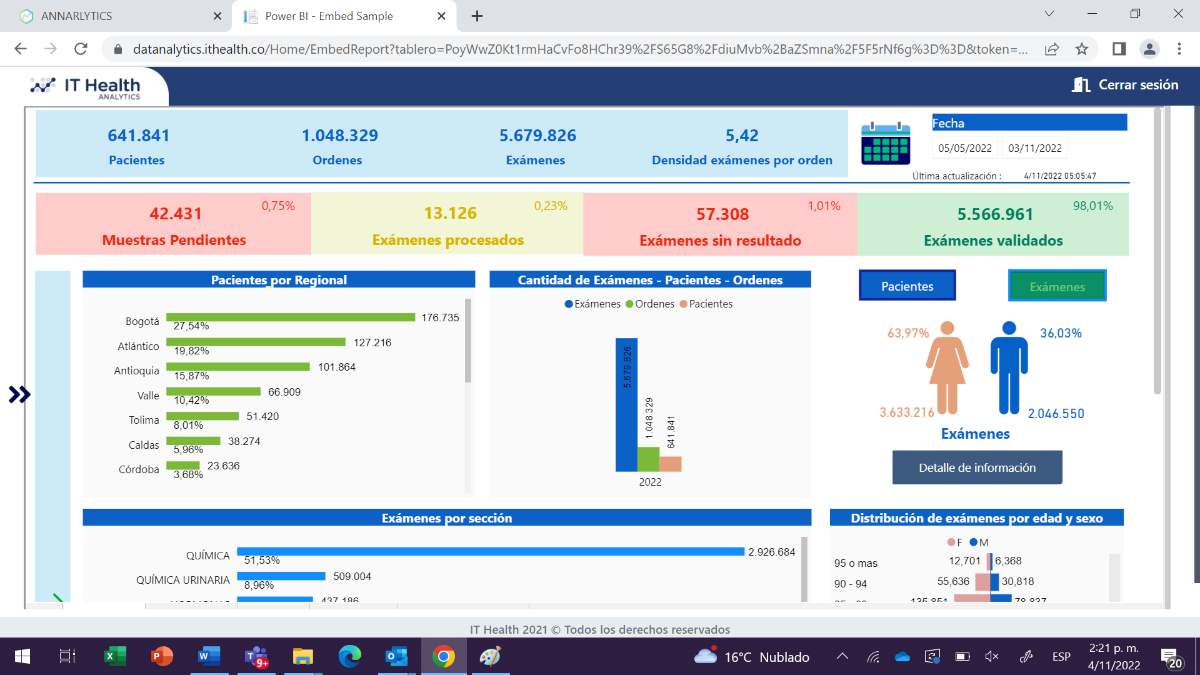This screenshot has height=675, width=1200.
Task: Edit the start date field 05/05/2022
Action: pyautogui.click(x=964, y=148)
